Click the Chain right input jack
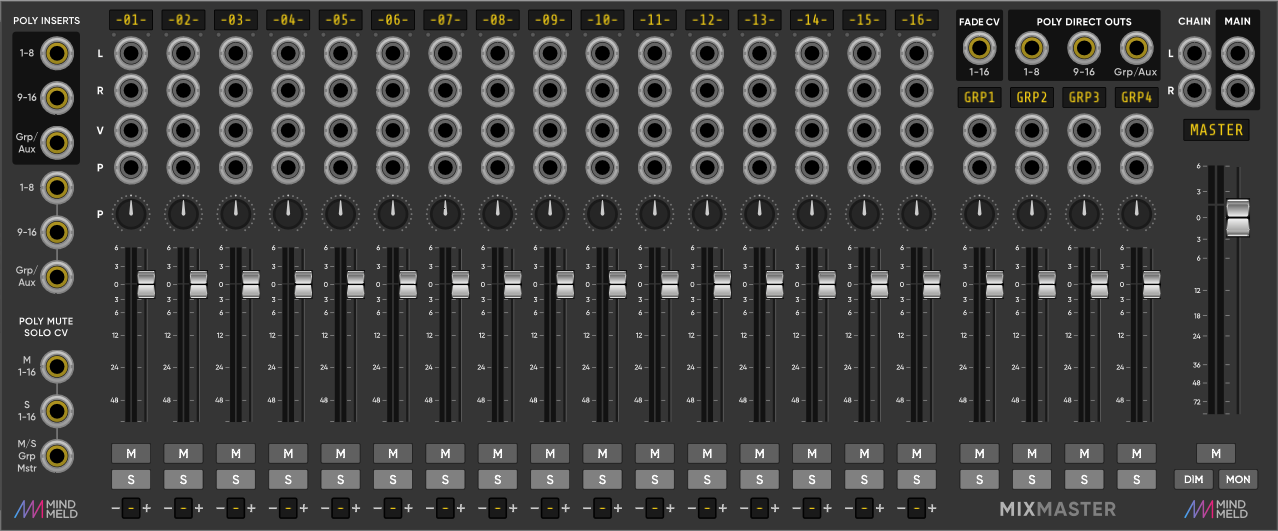 (x=1194, y=90)
